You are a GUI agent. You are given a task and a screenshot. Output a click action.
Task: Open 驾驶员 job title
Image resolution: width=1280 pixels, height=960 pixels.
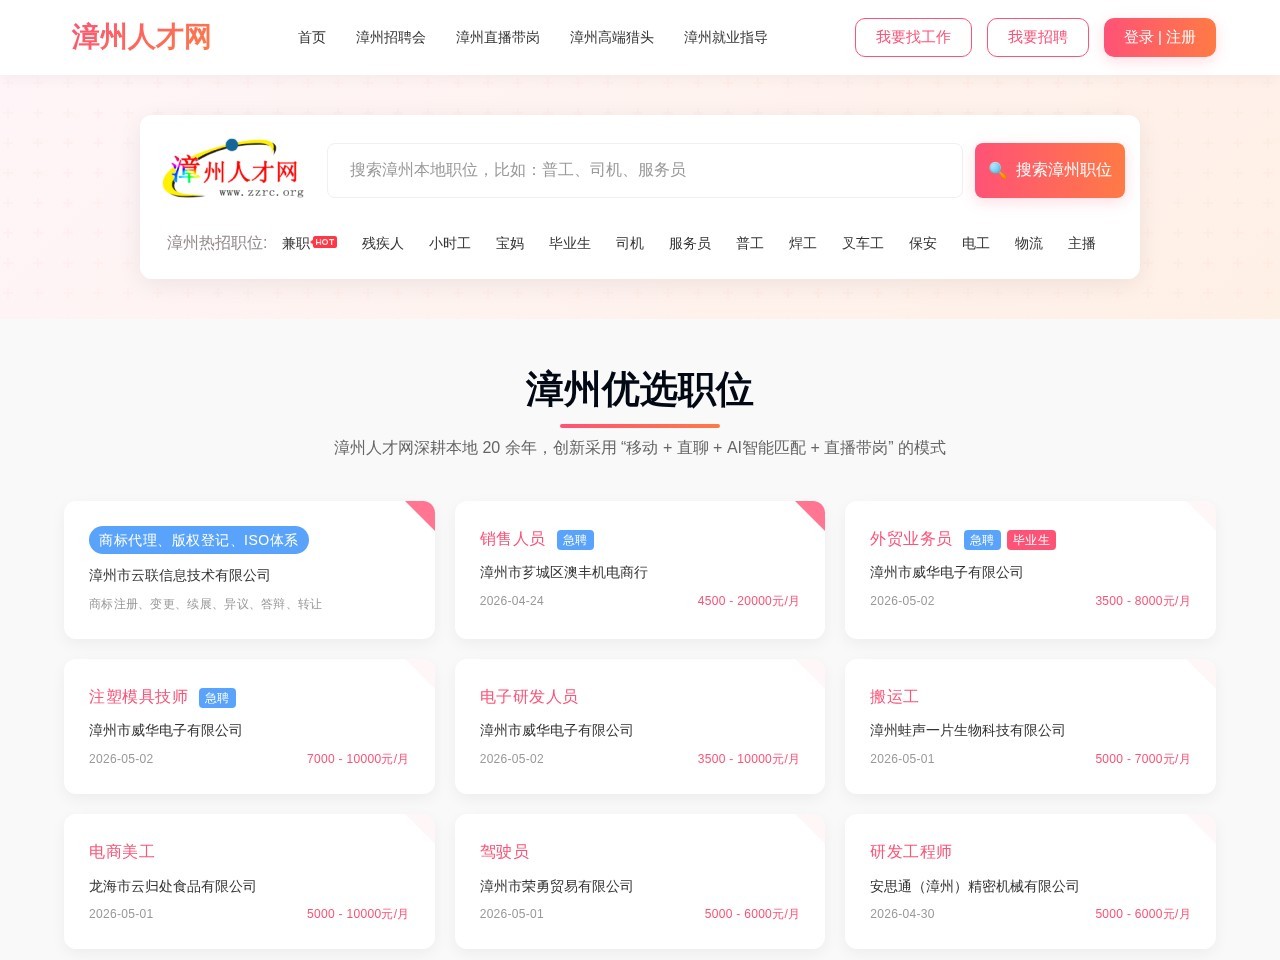[x=504, y=852]
